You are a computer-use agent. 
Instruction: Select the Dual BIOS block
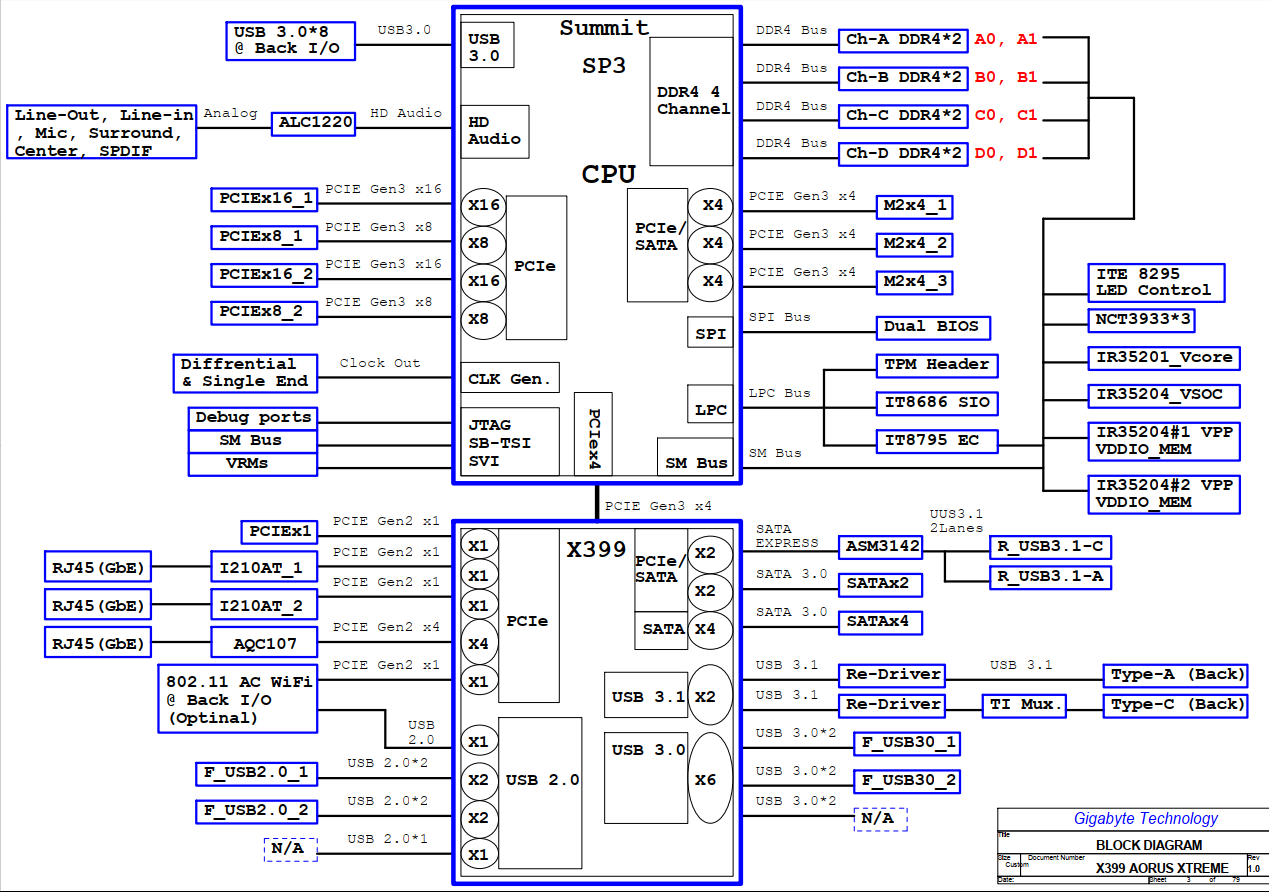click(933, 327)
